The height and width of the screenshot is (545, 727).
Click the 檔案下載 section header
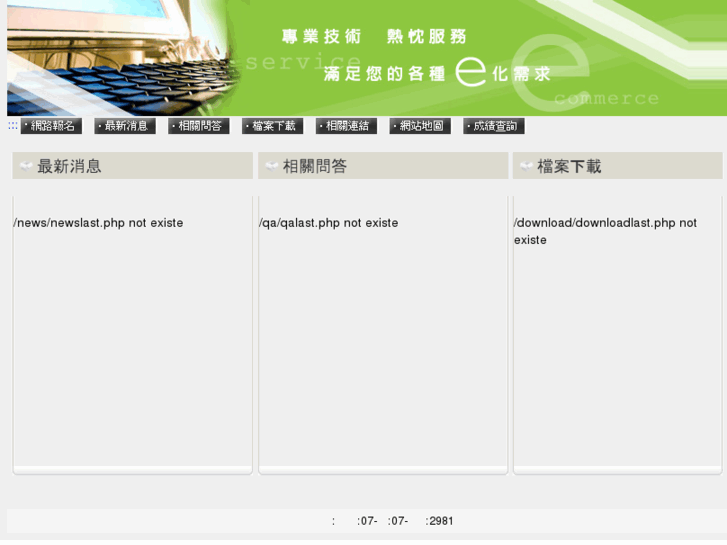point(618,166)
